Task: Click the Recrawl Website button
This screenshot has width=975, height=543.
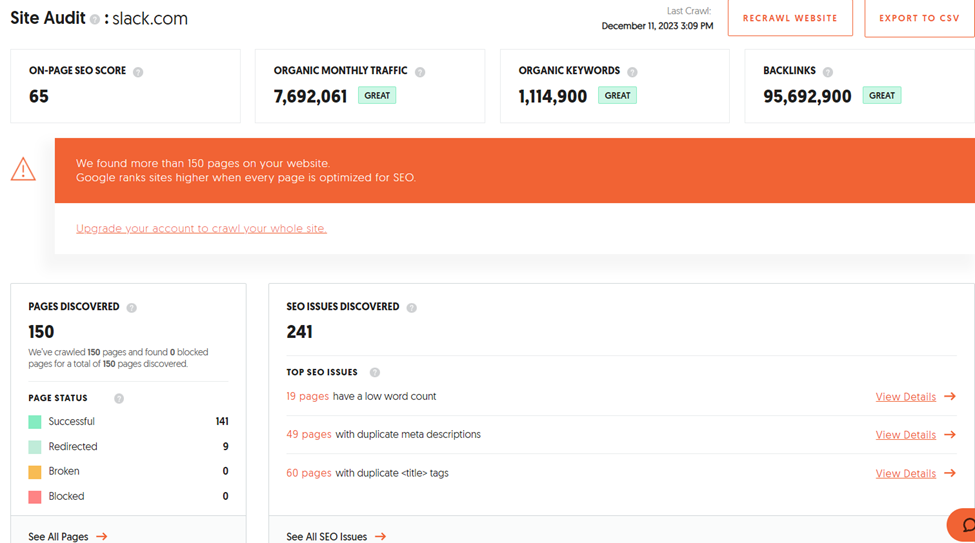Action: point(790,18)
